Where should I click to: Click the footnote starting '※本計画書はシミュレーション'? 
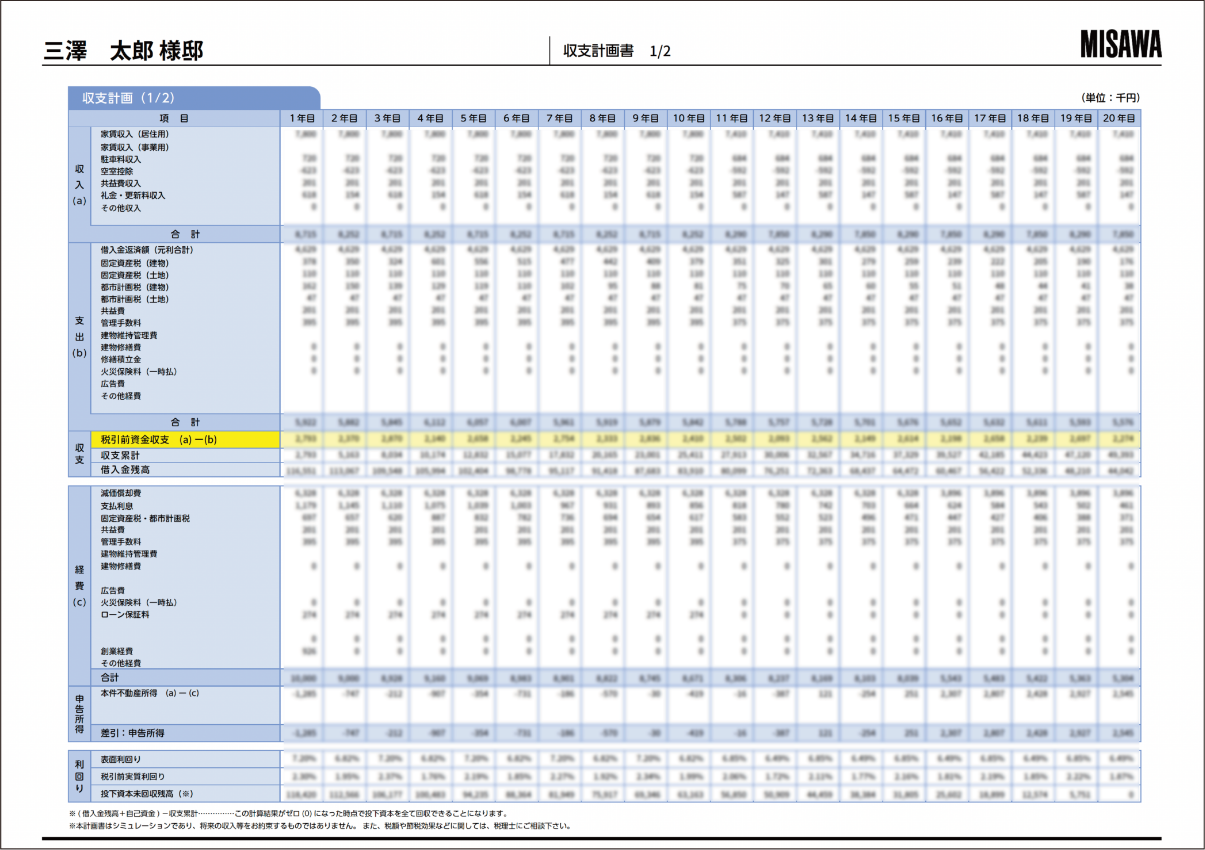320,826
